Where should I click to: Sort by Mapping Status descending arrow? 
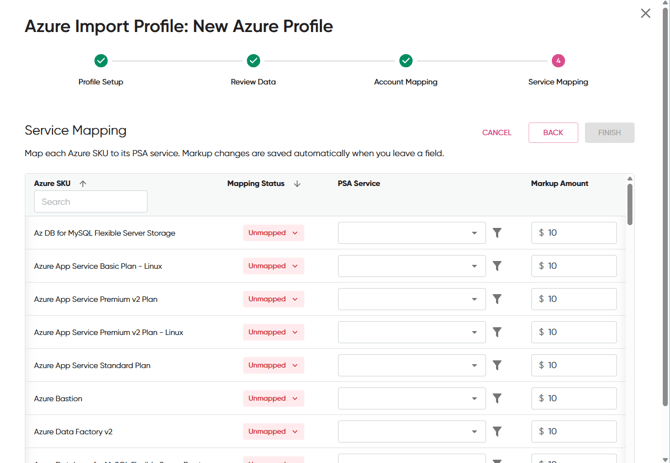coord(297,184)
